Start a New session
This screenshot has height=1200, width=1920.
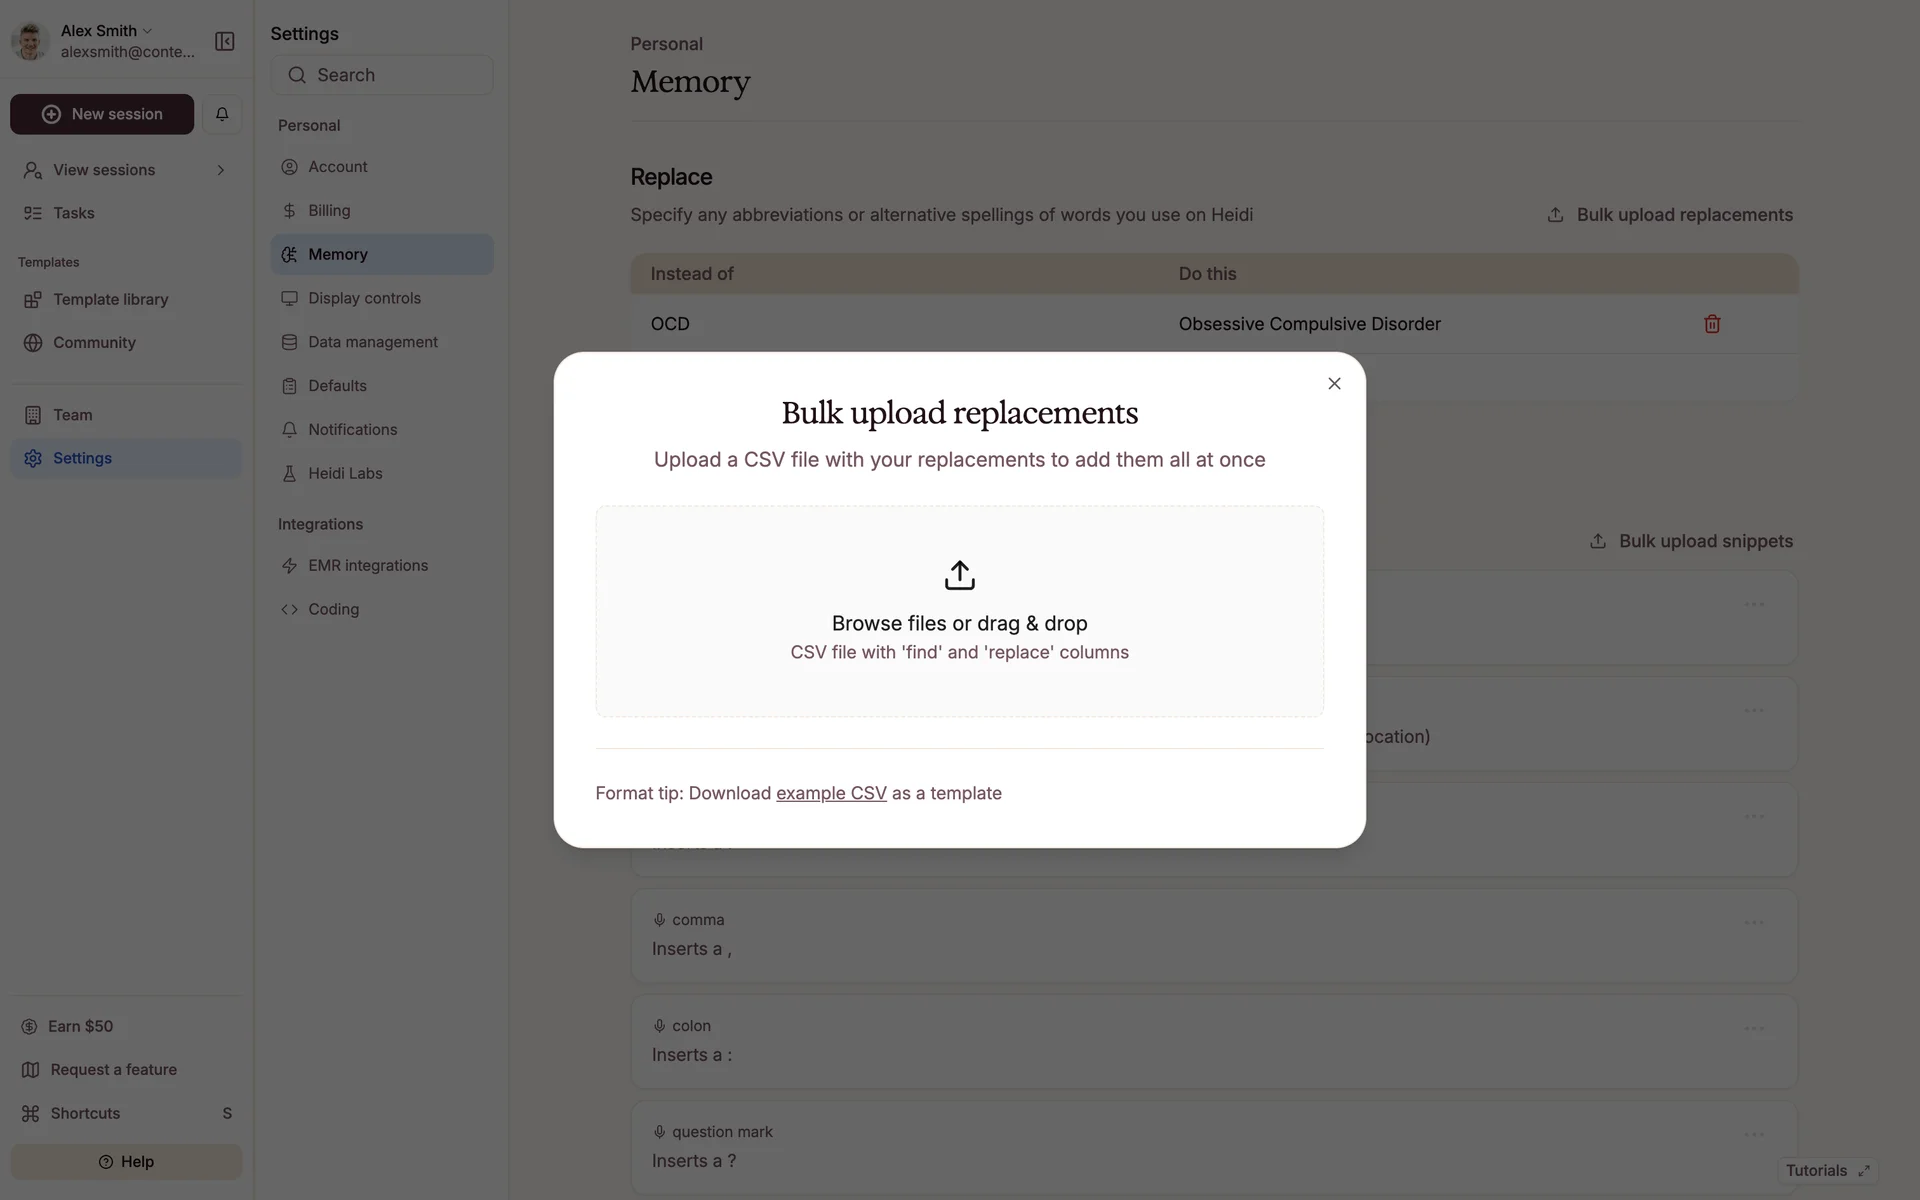point(102,114)
